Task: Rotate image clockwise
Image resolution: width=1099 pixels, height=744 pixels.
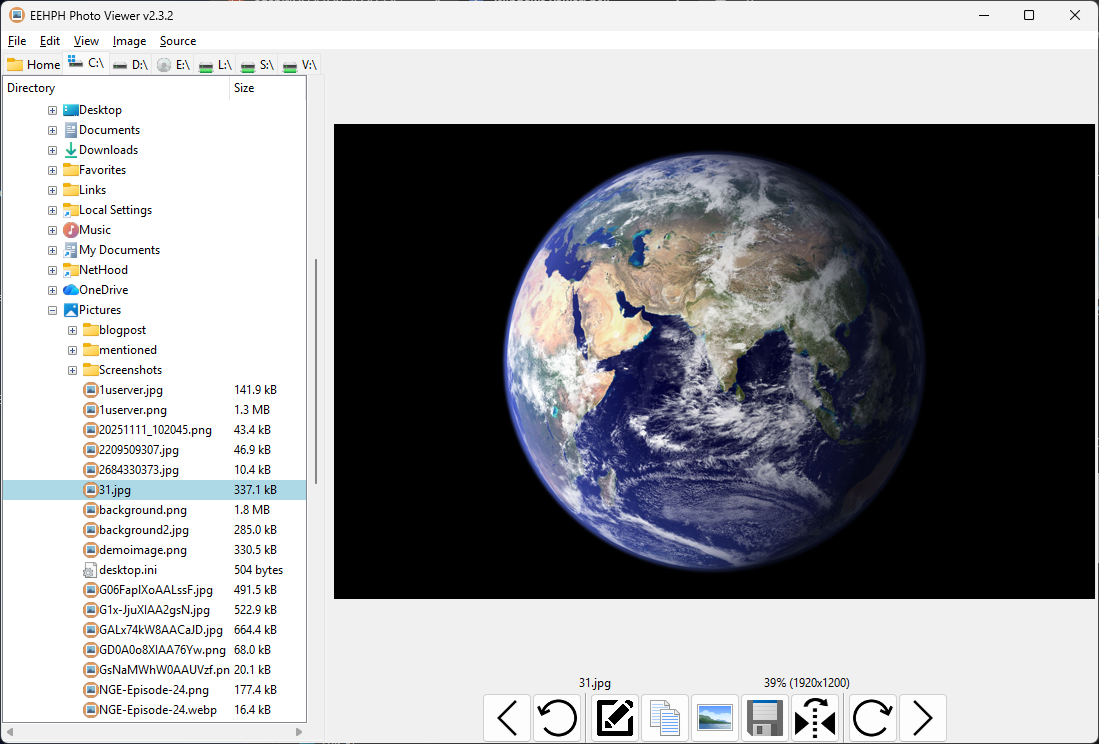Action: click(x=873, y=718)
